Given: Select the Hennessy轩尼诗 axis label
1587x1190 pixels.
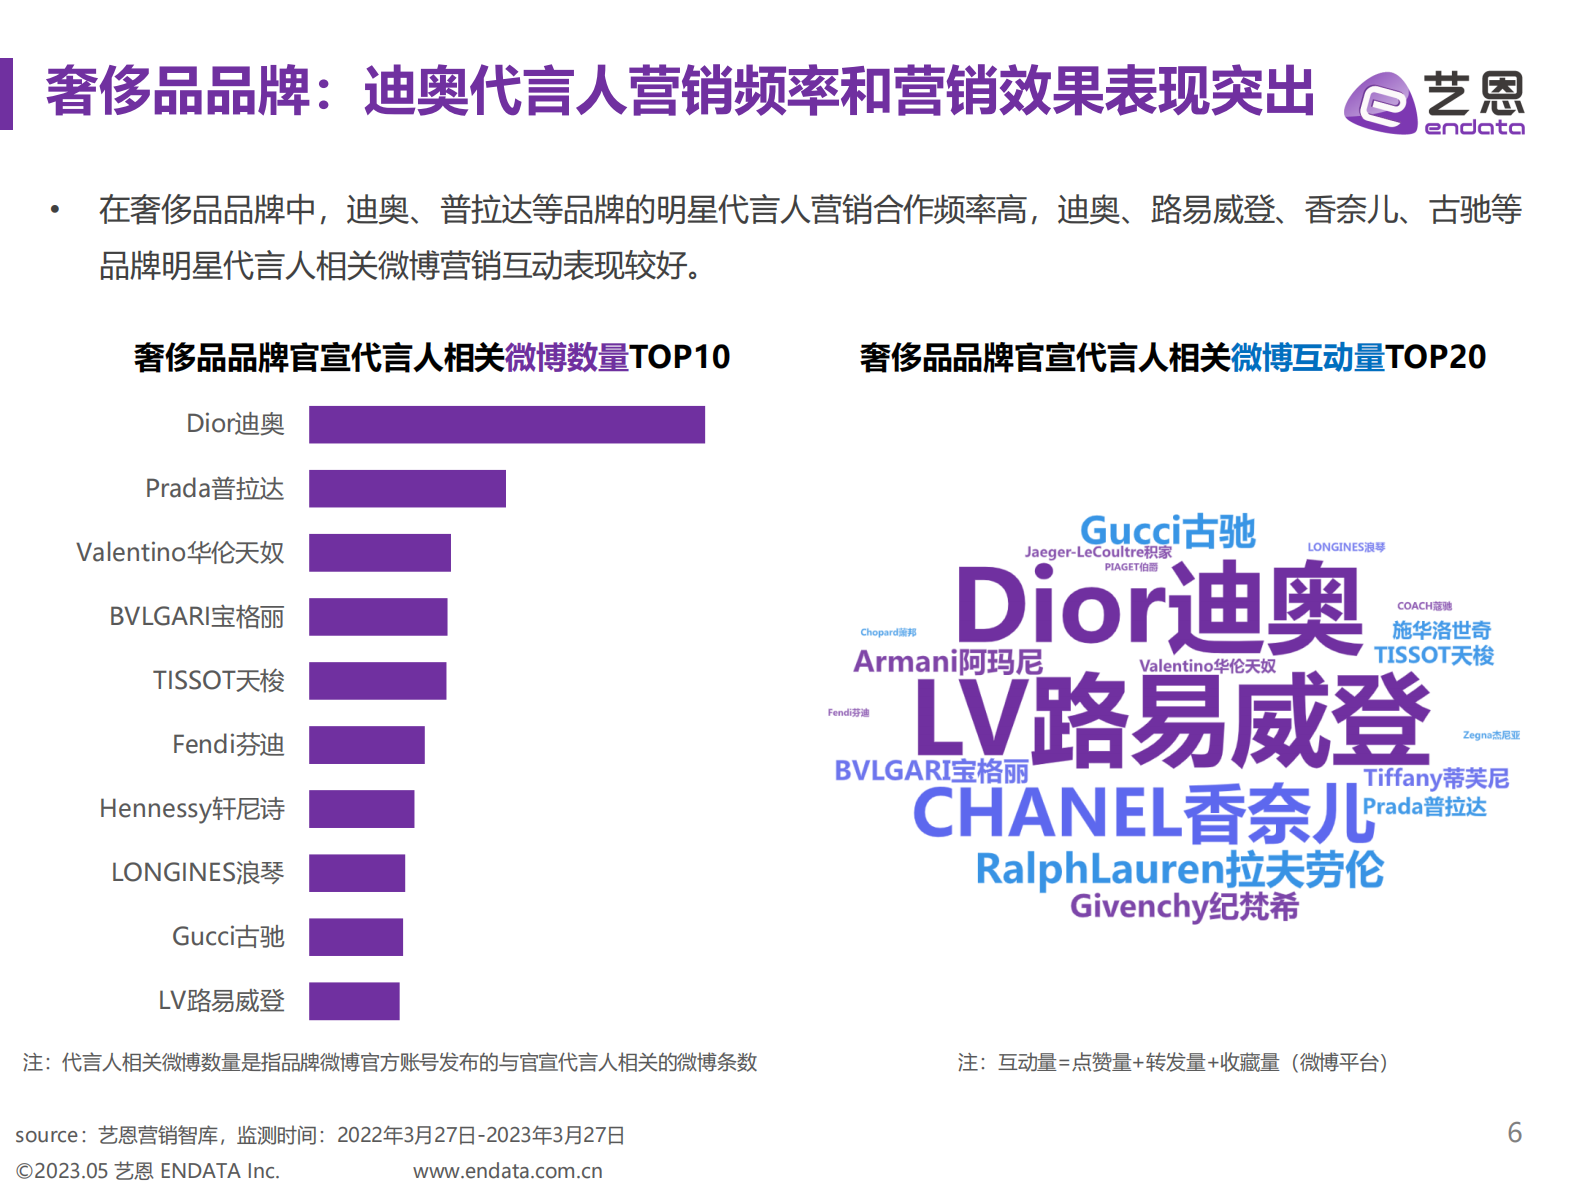Looking at the screenshot, I should 192,808.
